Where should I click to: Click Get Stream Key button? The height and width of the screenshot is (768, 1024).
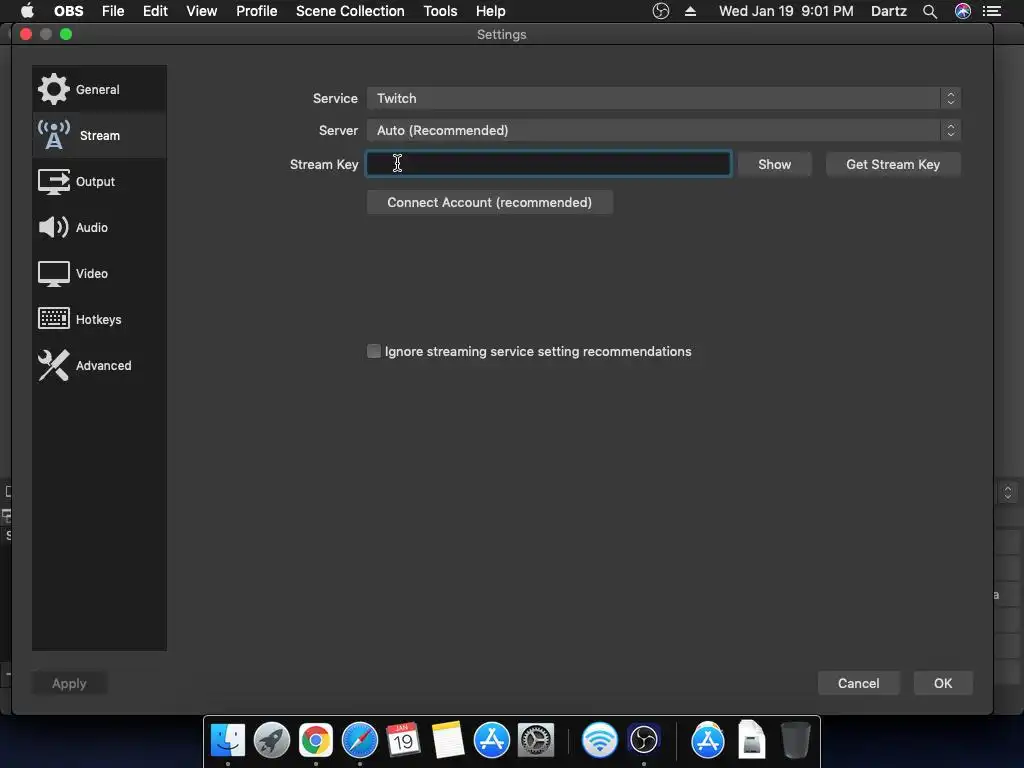(x=893, y=165)
